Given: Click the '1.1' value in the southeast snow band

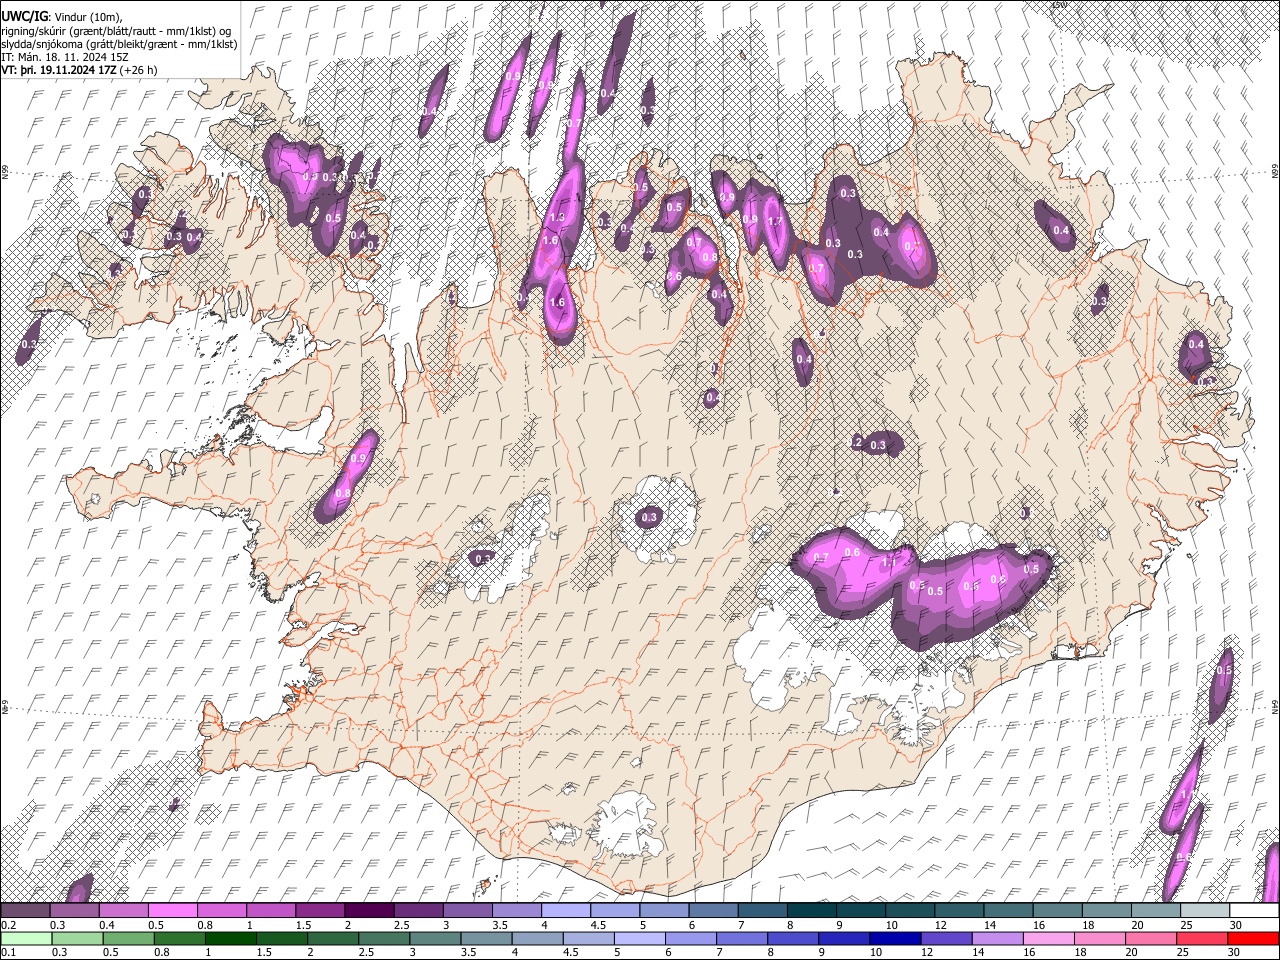Looking at the screenshot, I should pyautogui.click(x=887, y=563).
